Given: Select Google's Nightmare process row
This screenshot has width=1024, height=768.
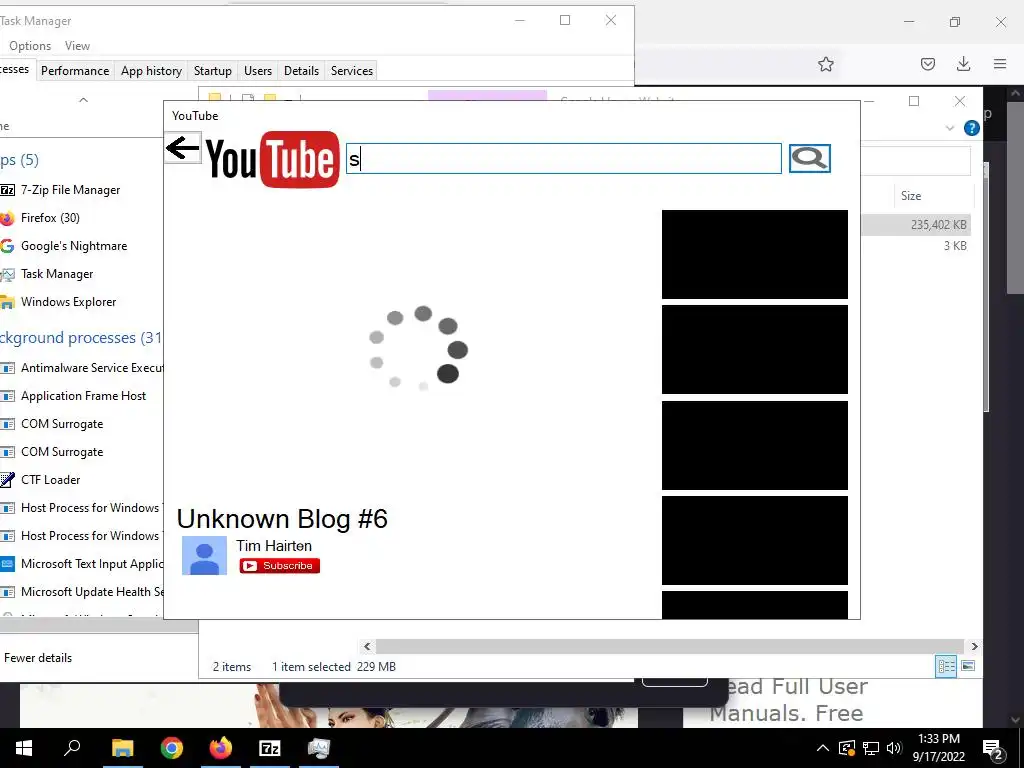Looking at the screenshot, I should click(82, 246).
